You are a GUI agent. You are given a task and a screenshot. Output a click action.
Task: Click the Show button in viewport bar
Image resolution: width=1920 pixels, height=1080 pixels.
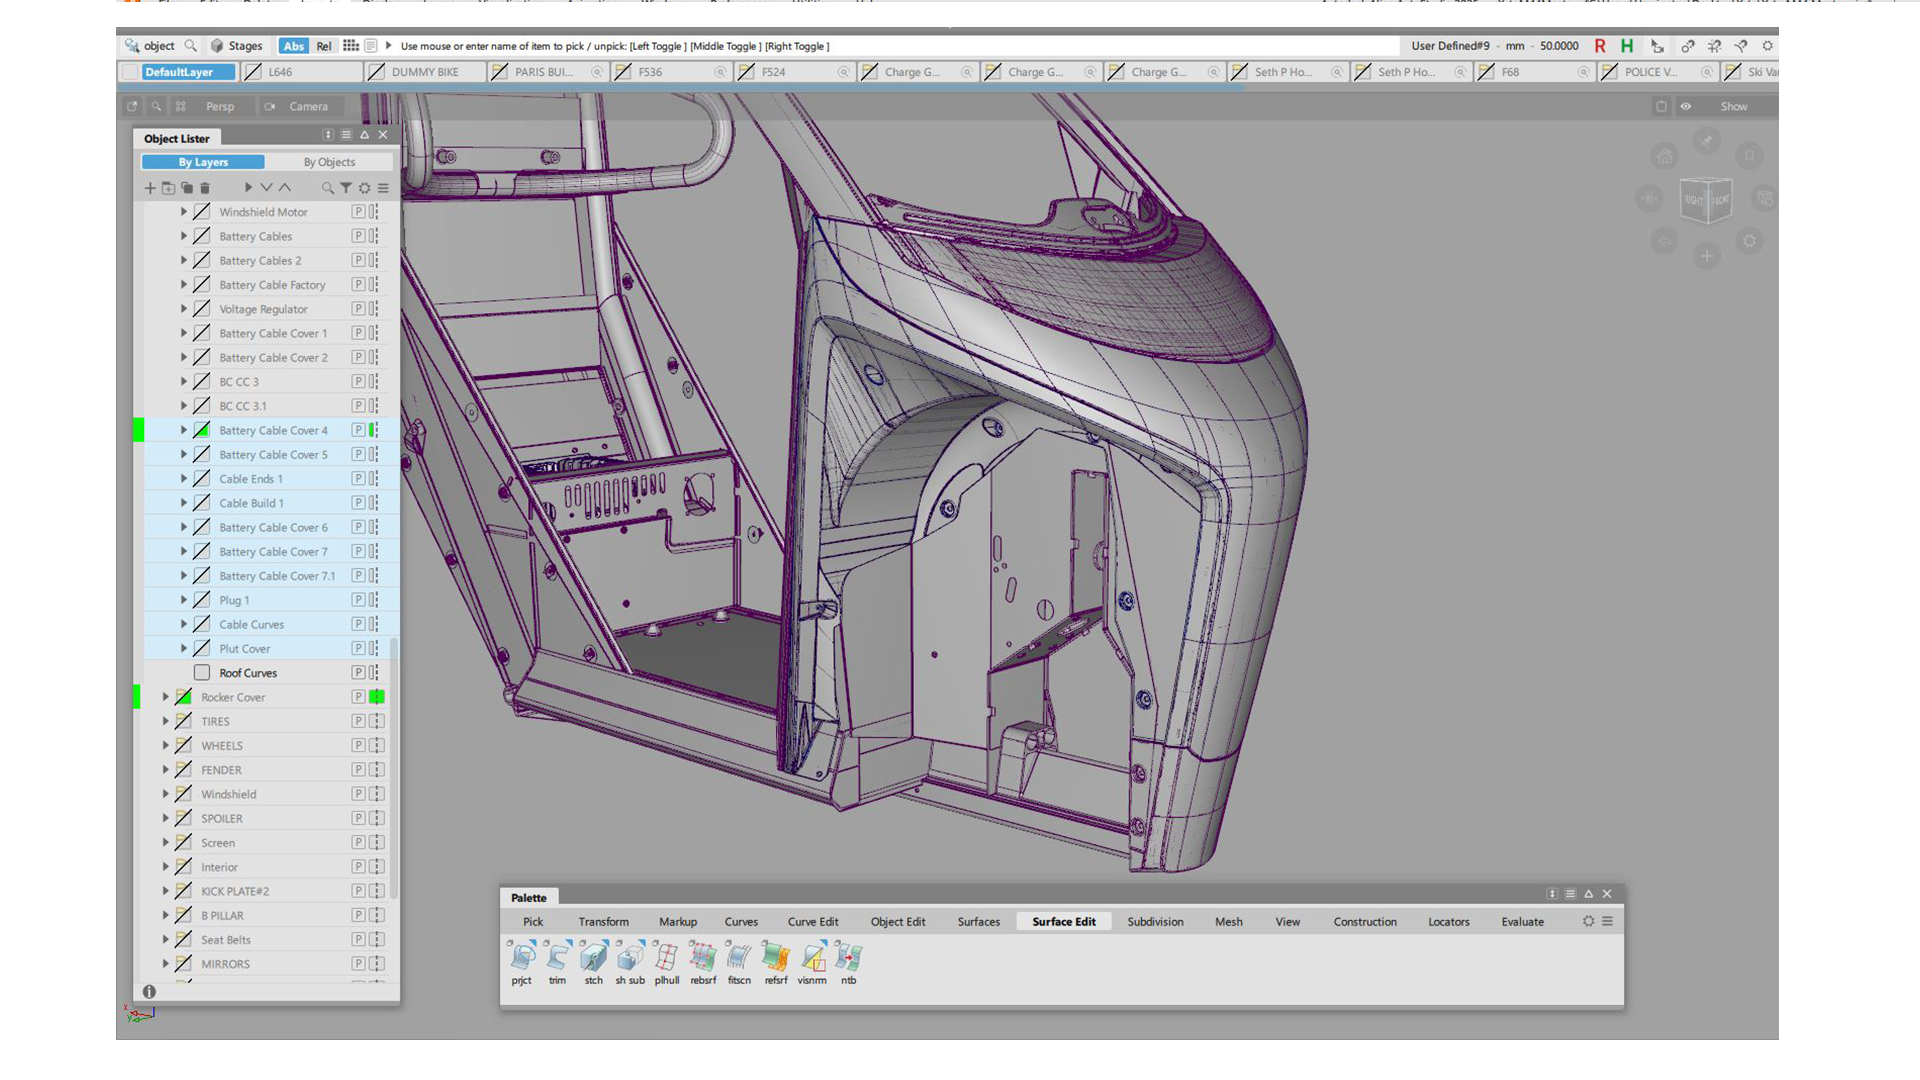(x=1733, y=106)
